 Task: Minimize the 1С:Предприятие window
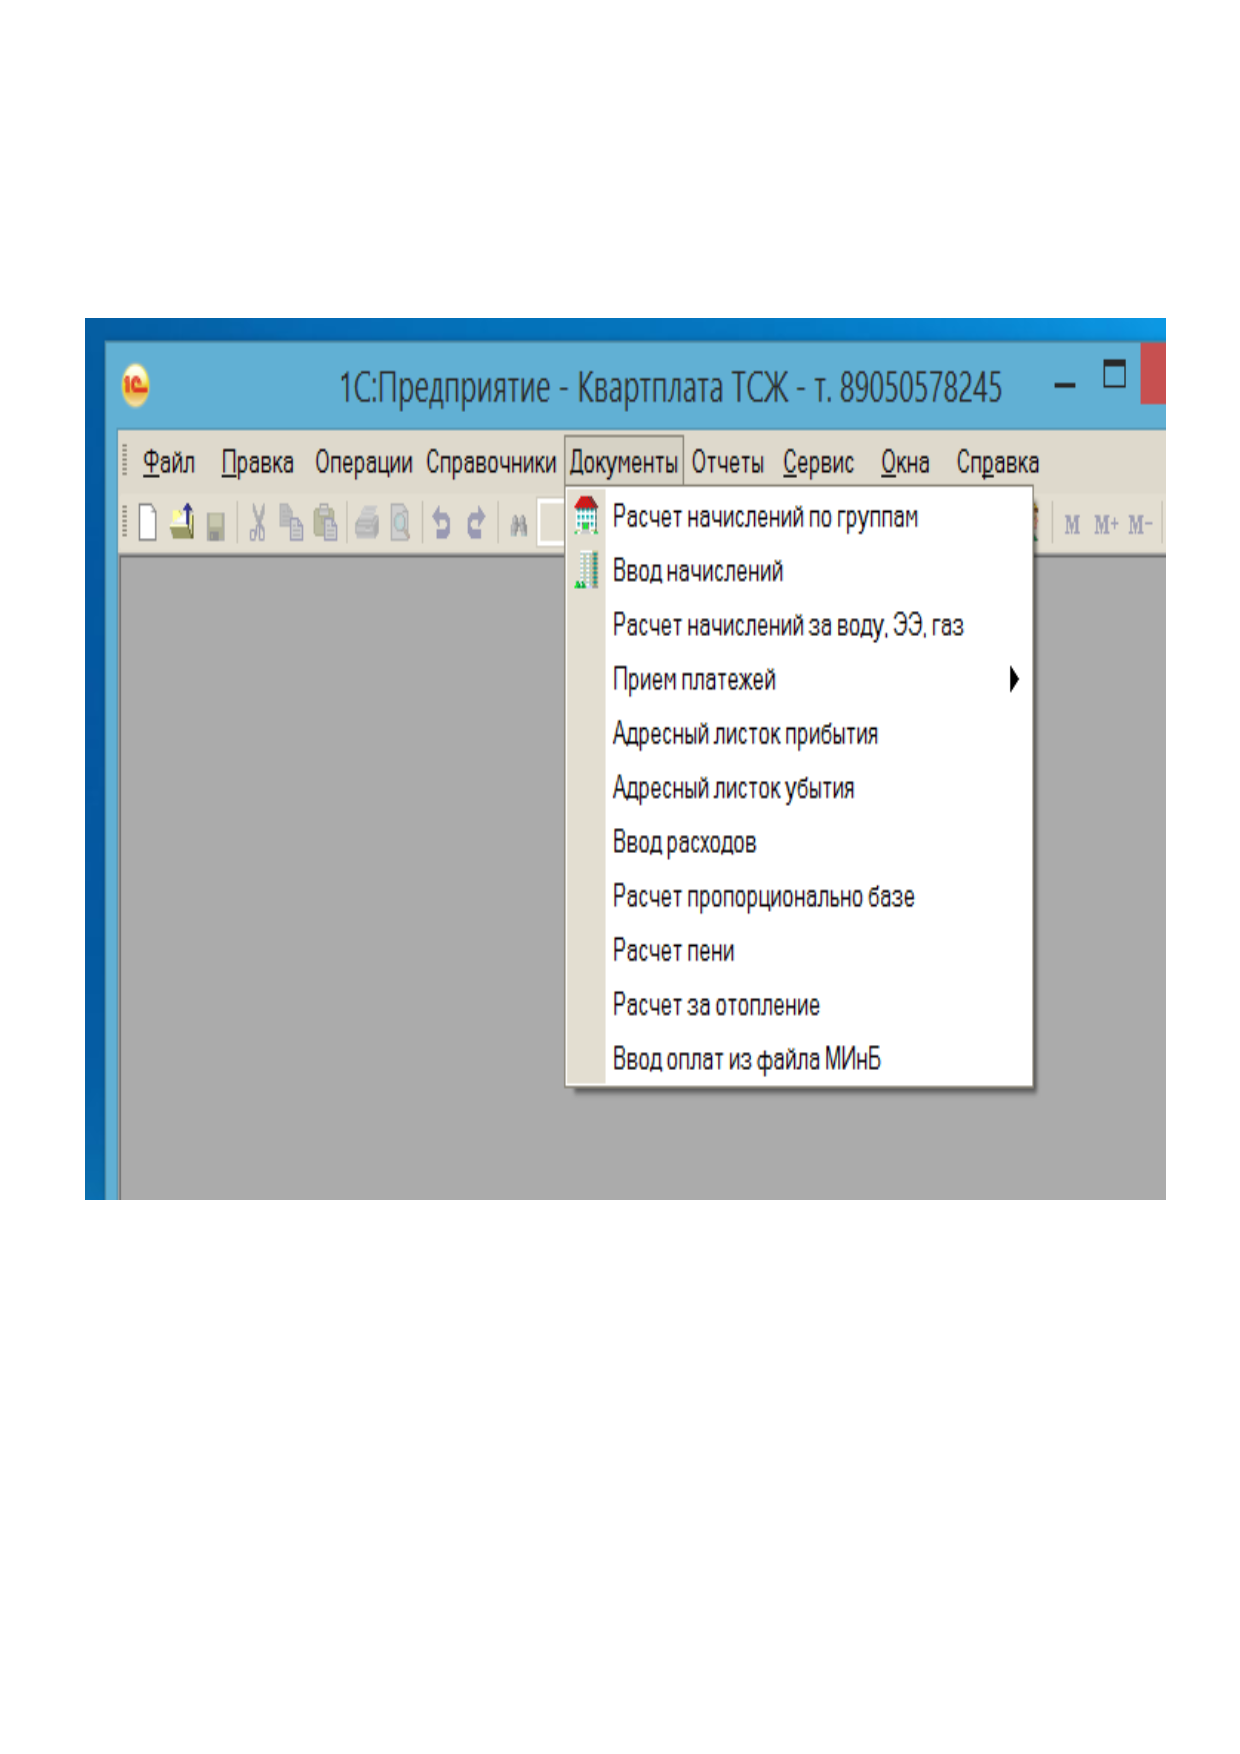click(x=1065, y=385)
